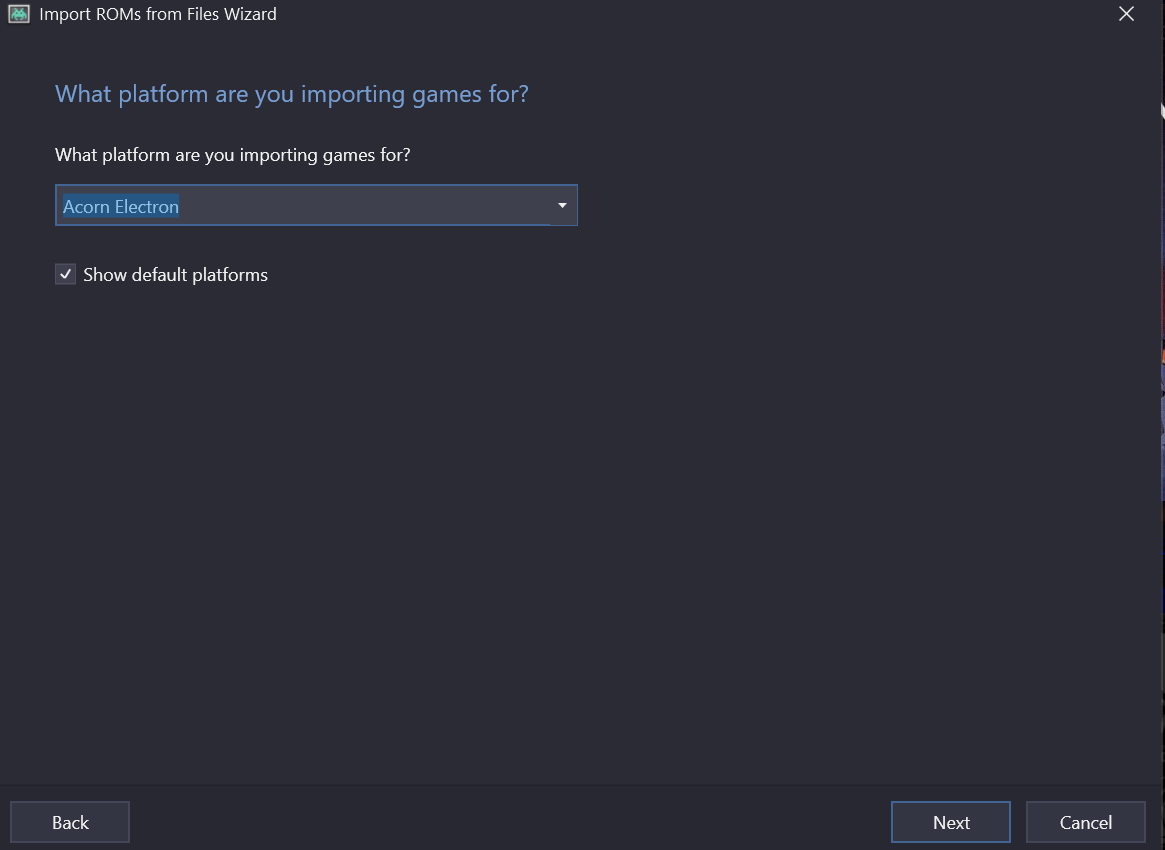Image resolution: width=1165 pixels, height=850 pixels.
Task: Go to previous step with Back
Action: click(70, 822)
